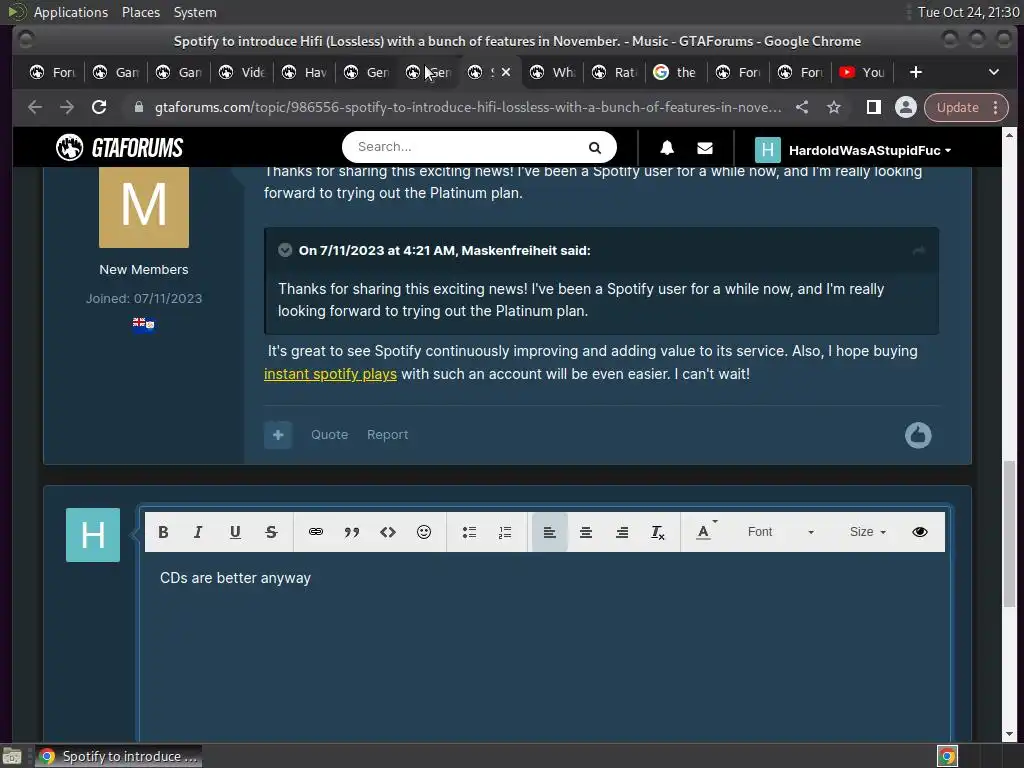
Task: Open the System menu
Action: (x=195, y=12)
